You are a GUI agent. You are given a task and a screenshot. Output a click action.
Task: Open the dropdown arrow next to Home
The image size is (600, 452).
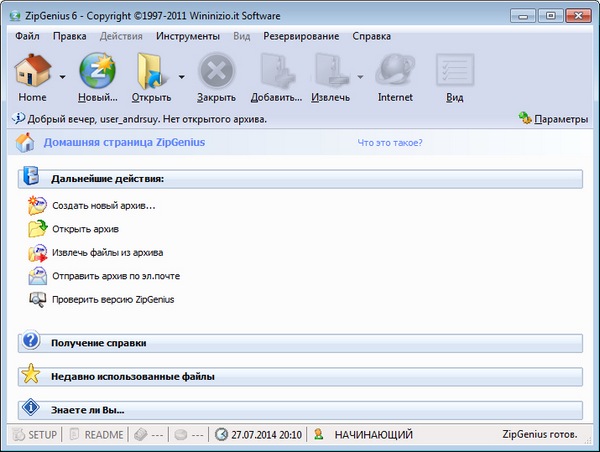[62, 76]
